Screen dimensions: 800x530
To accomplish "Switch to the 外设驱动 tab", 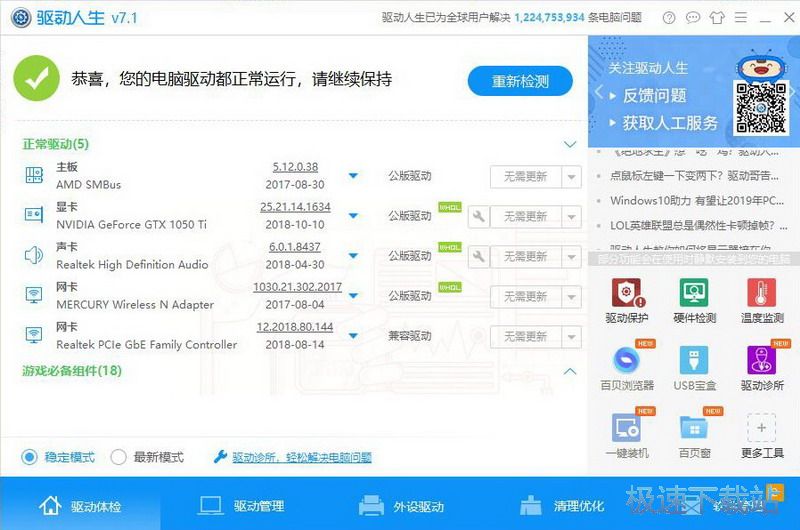I will (402, 506).
